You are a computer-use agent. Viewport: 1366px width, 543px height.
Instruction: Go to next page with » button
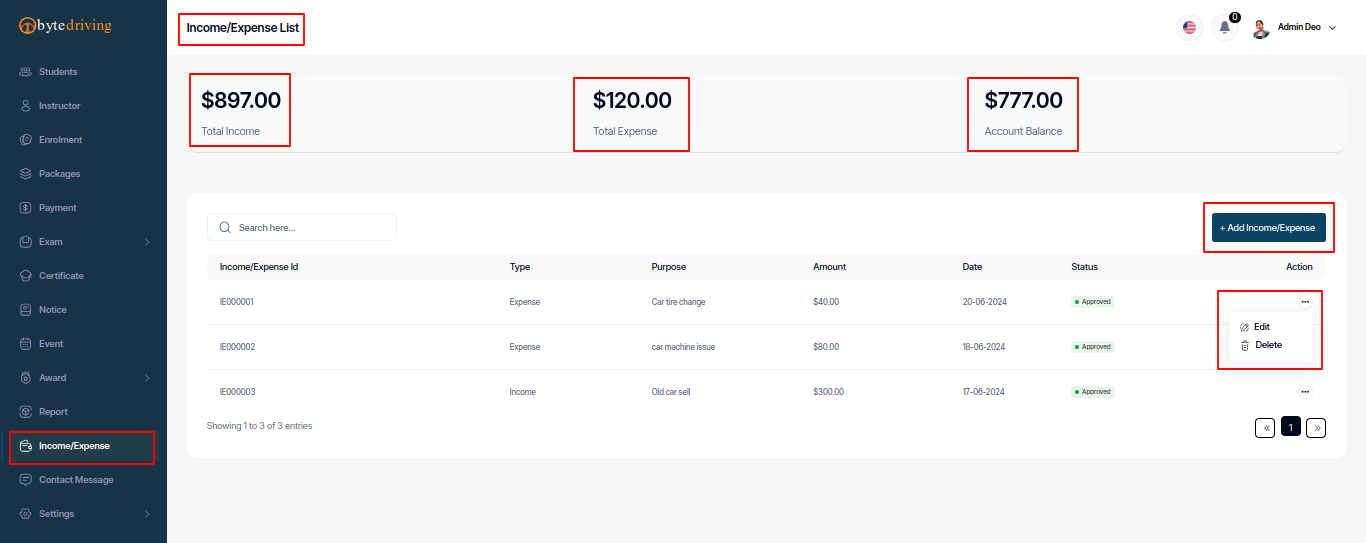pyautogui.click(x=1316, y=427)
